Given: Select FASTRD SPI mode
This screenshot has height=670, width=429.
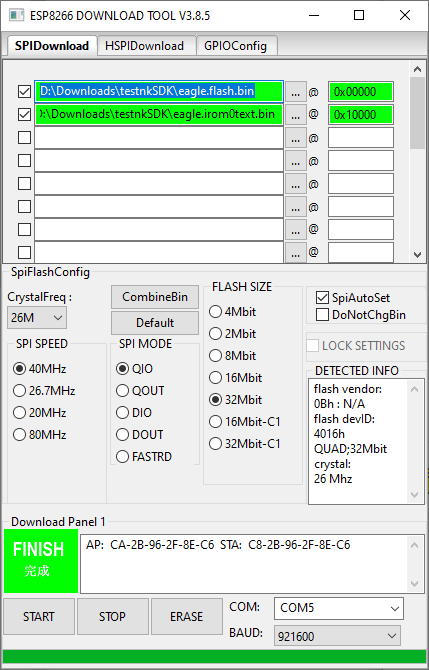Looking at the screenshot, I should [144, 457].
